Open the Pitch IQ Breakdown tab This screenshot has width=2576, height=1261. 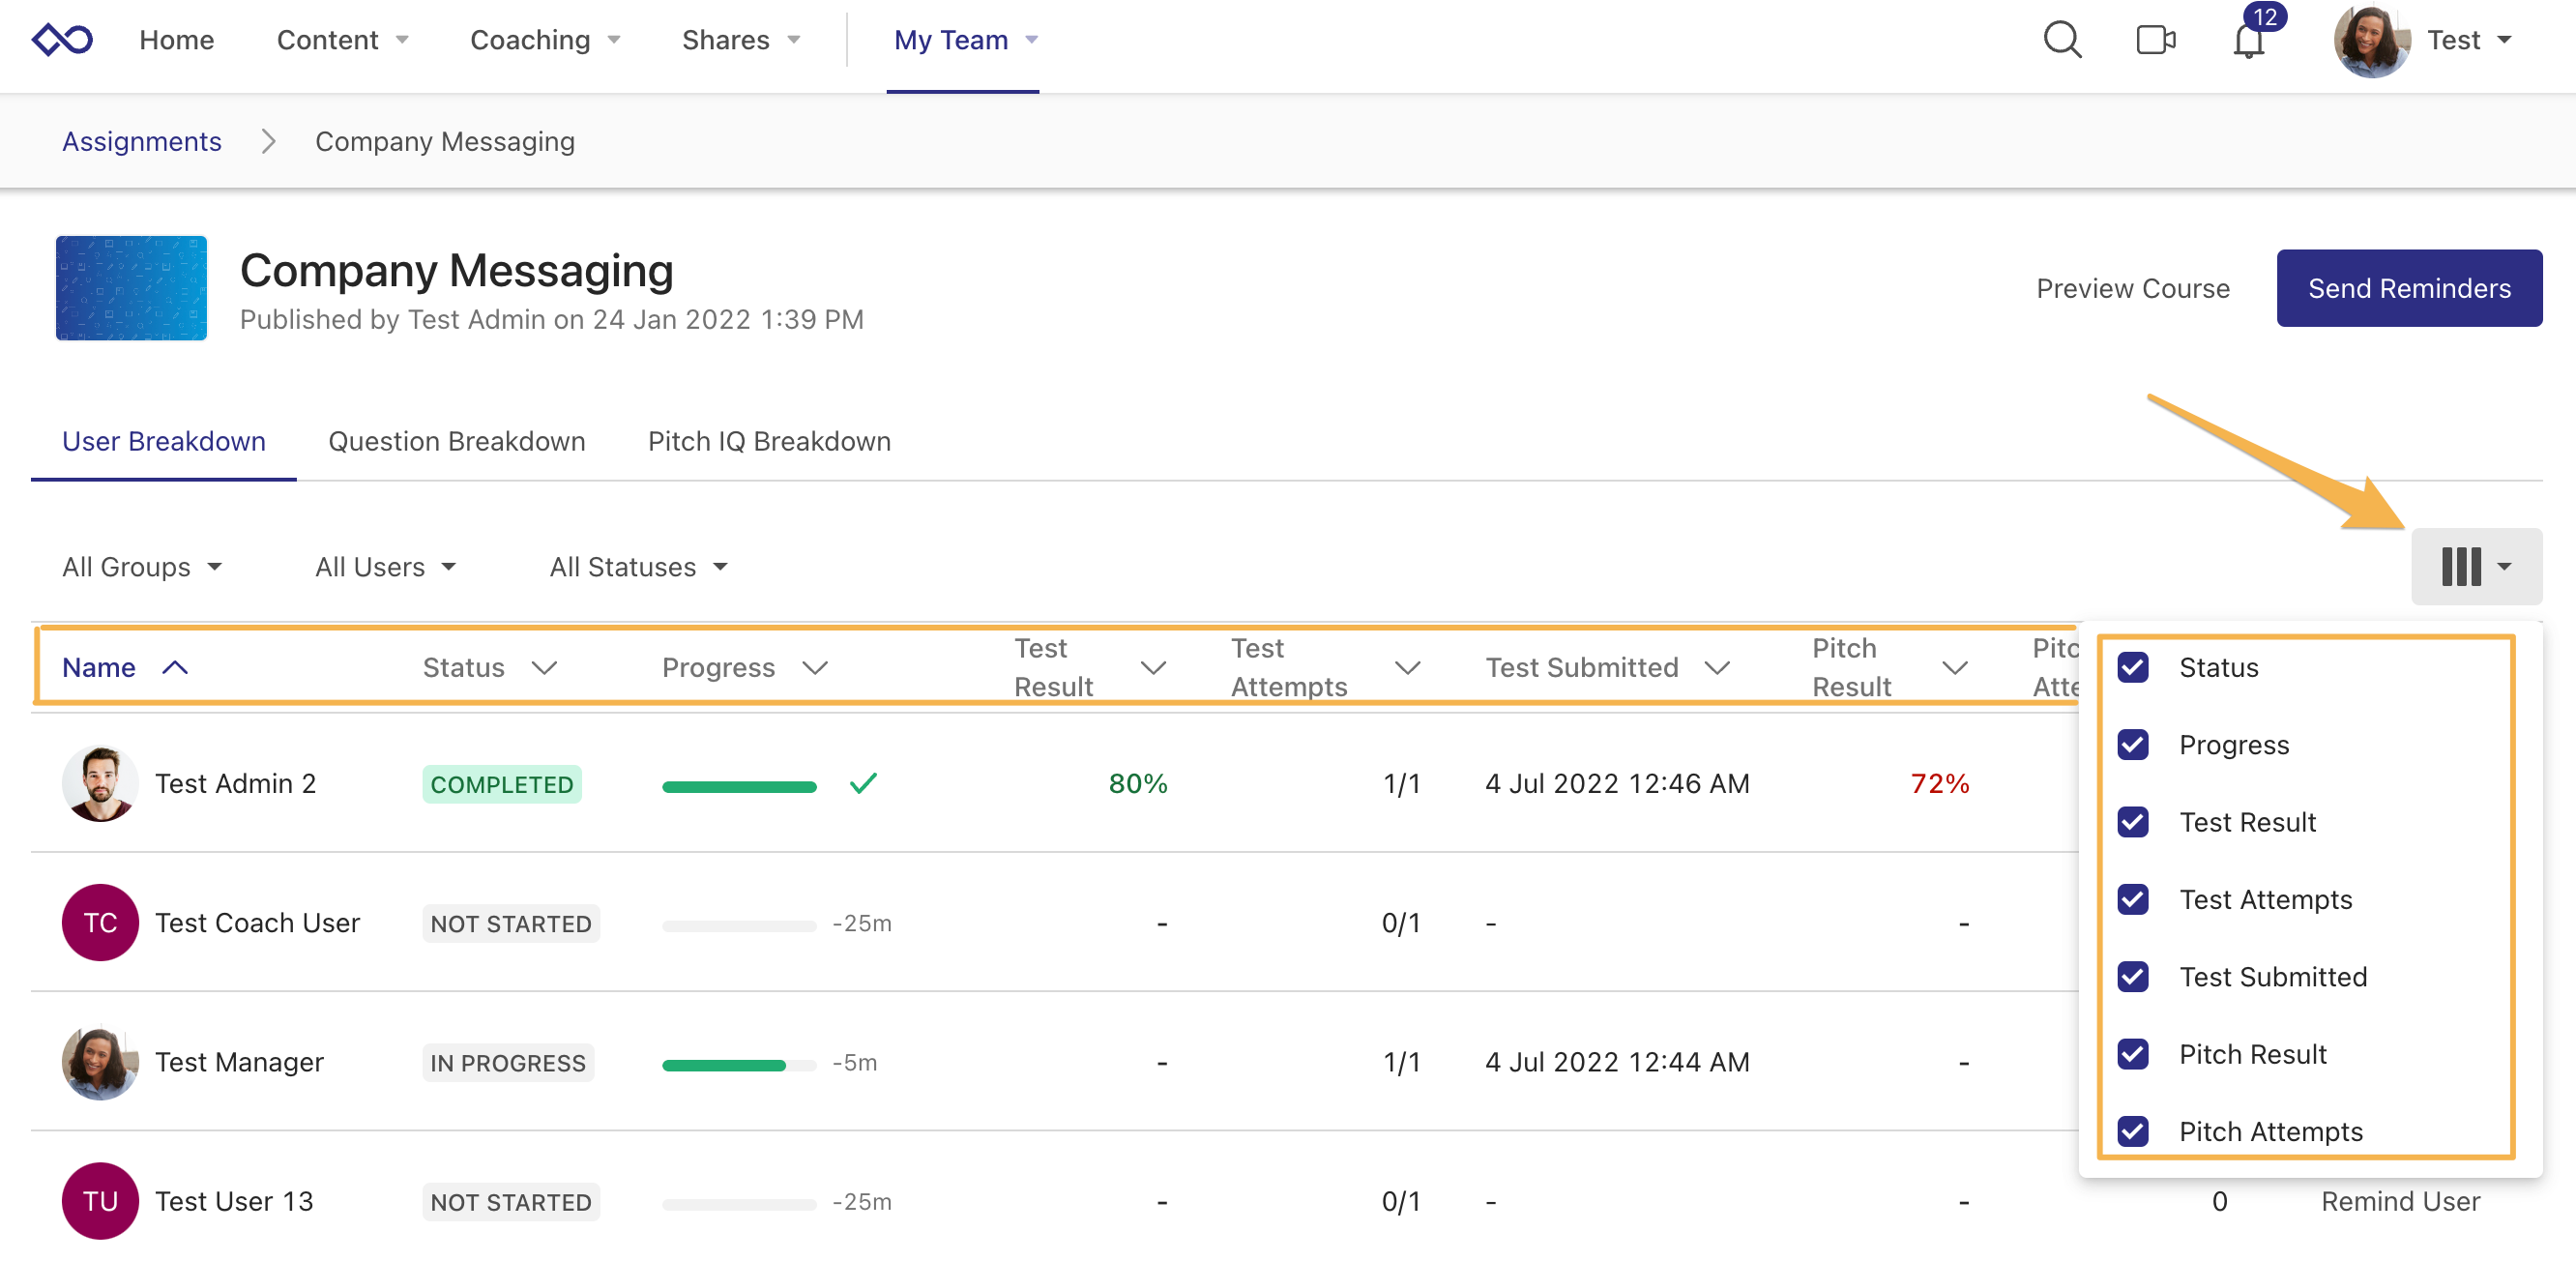768,441
